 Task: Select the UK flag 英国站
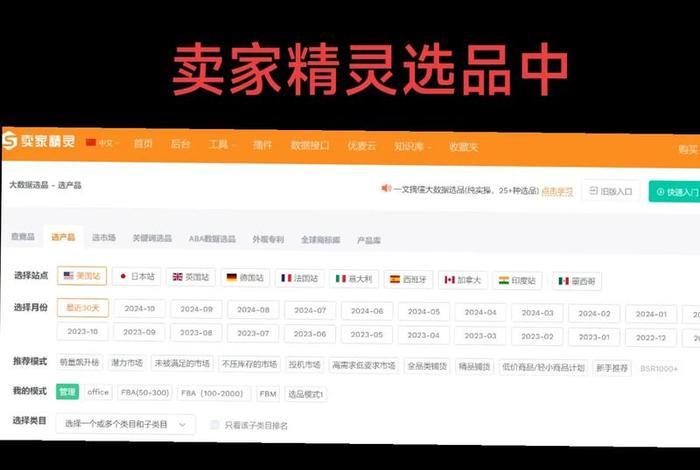tap(191, 277)
